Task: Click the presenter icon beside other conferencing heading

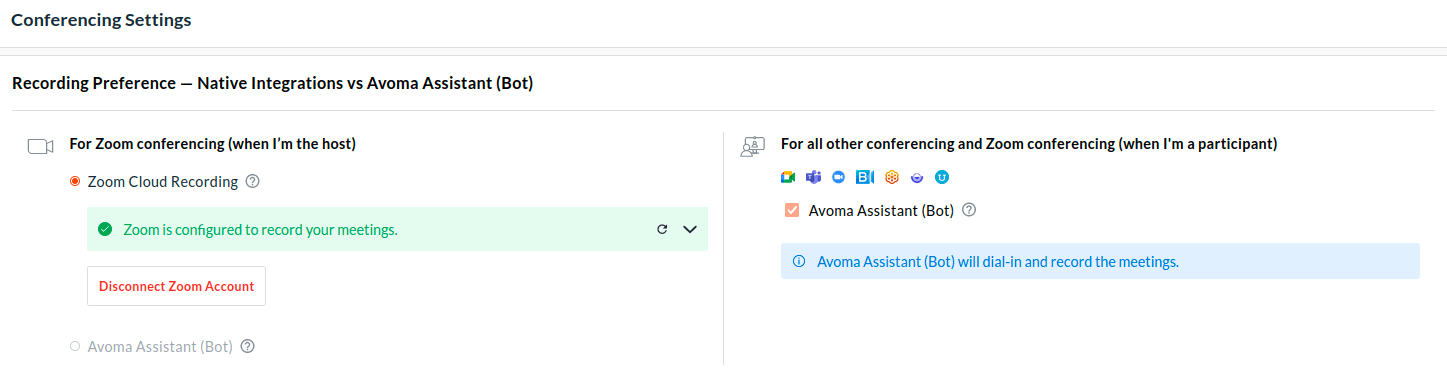Action: click(751, 147)
